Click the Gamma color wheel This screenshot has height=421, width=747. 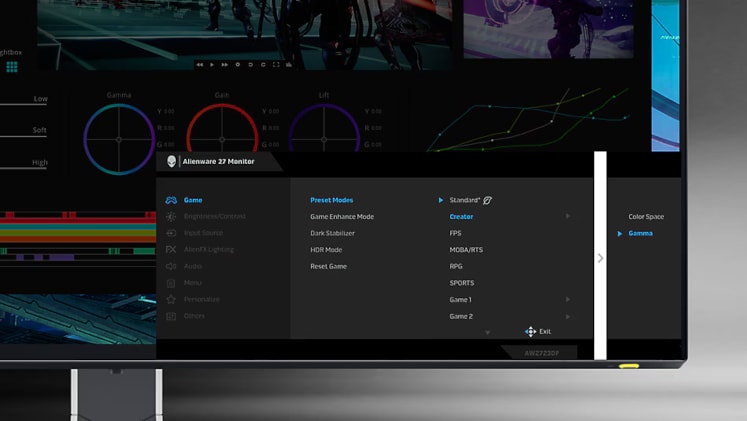(x=119, y=140)
